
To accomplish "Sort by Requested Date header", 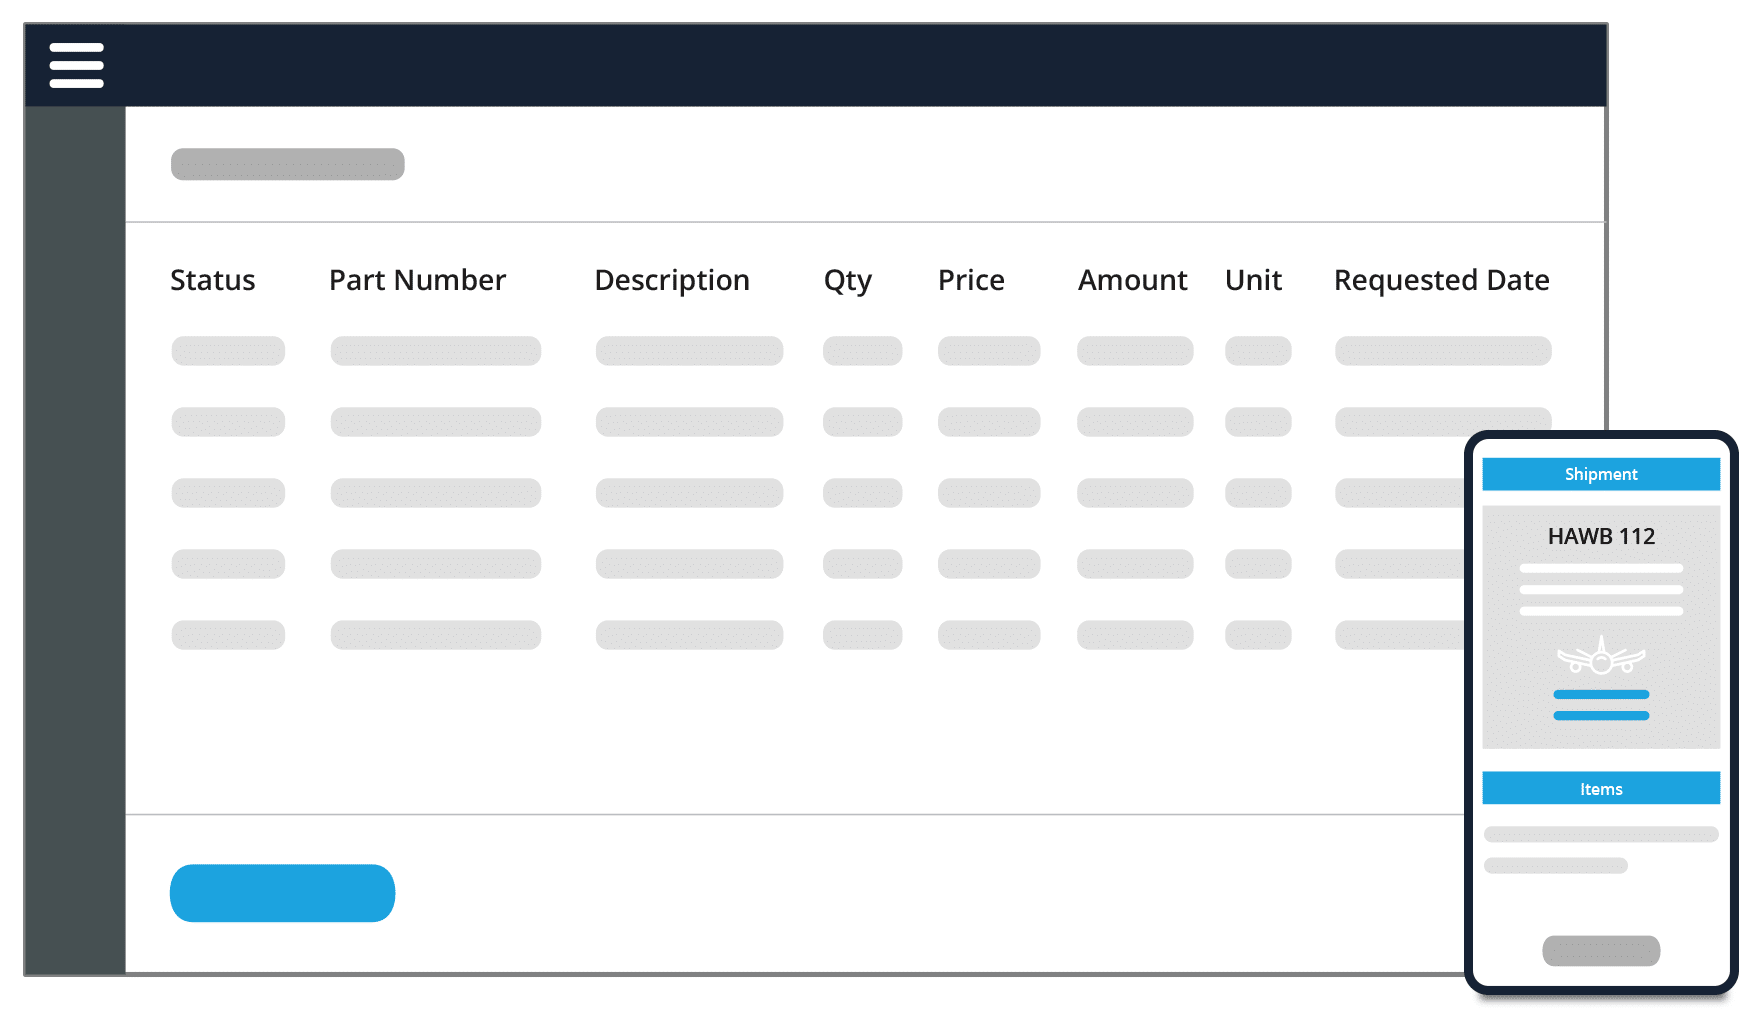I will (1441, 280).
